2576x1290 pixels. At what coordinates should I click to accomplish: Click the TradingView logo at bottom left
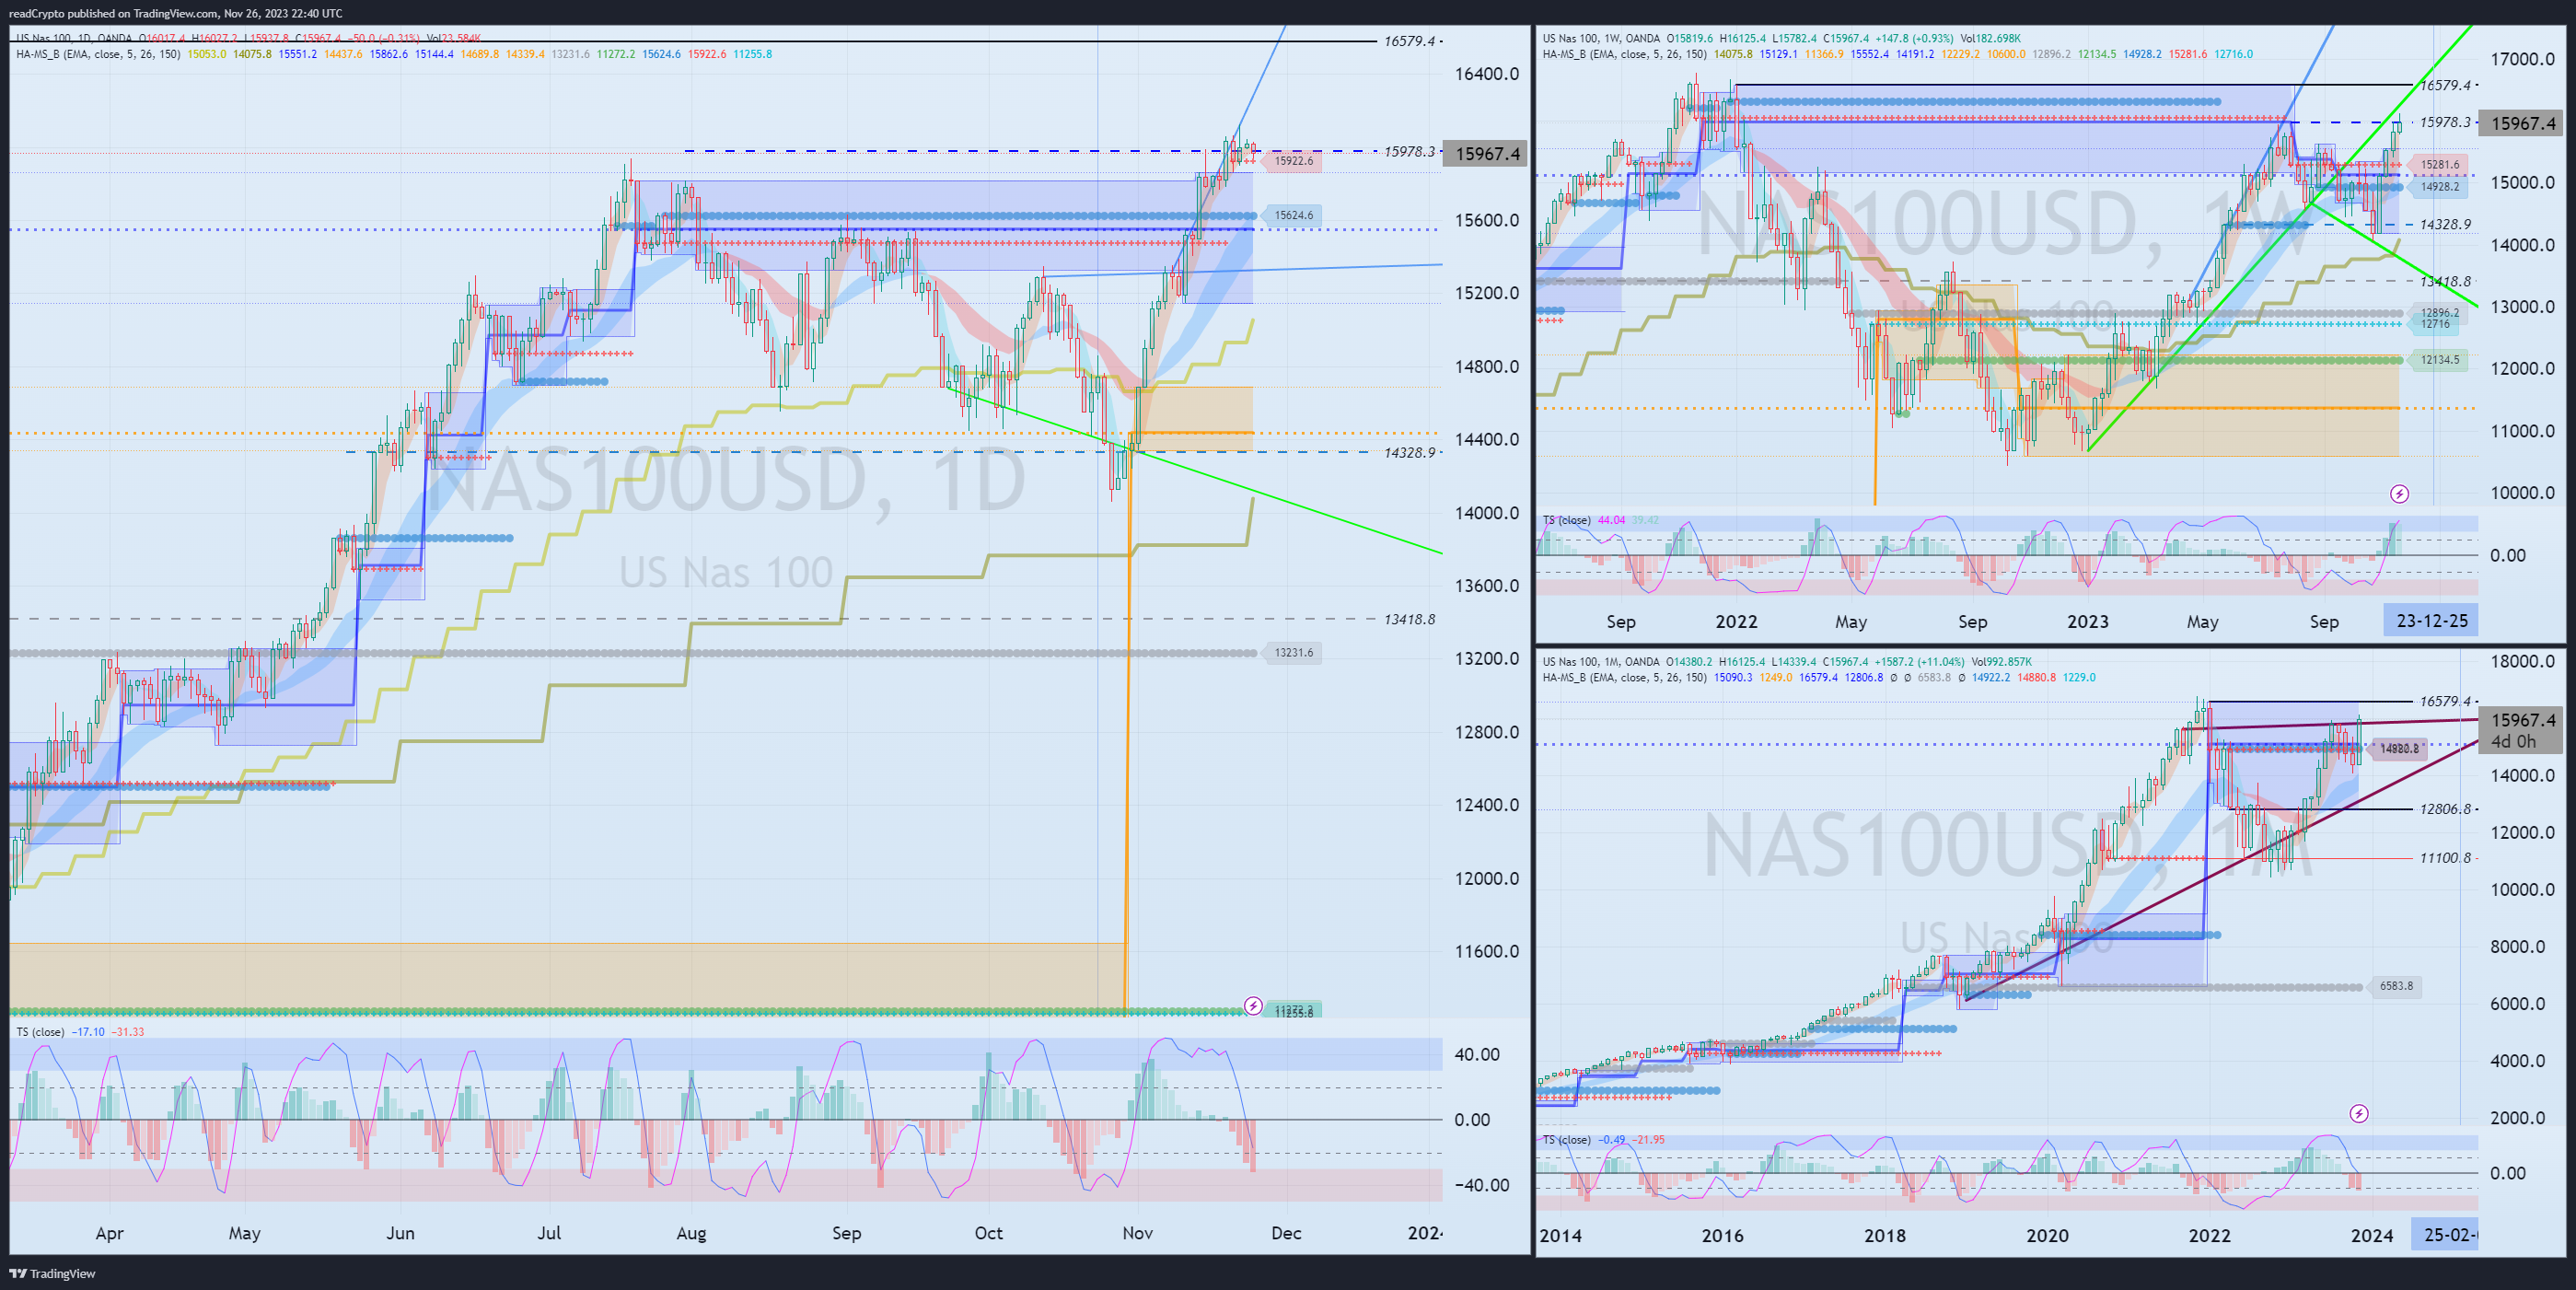[52, 1273]
